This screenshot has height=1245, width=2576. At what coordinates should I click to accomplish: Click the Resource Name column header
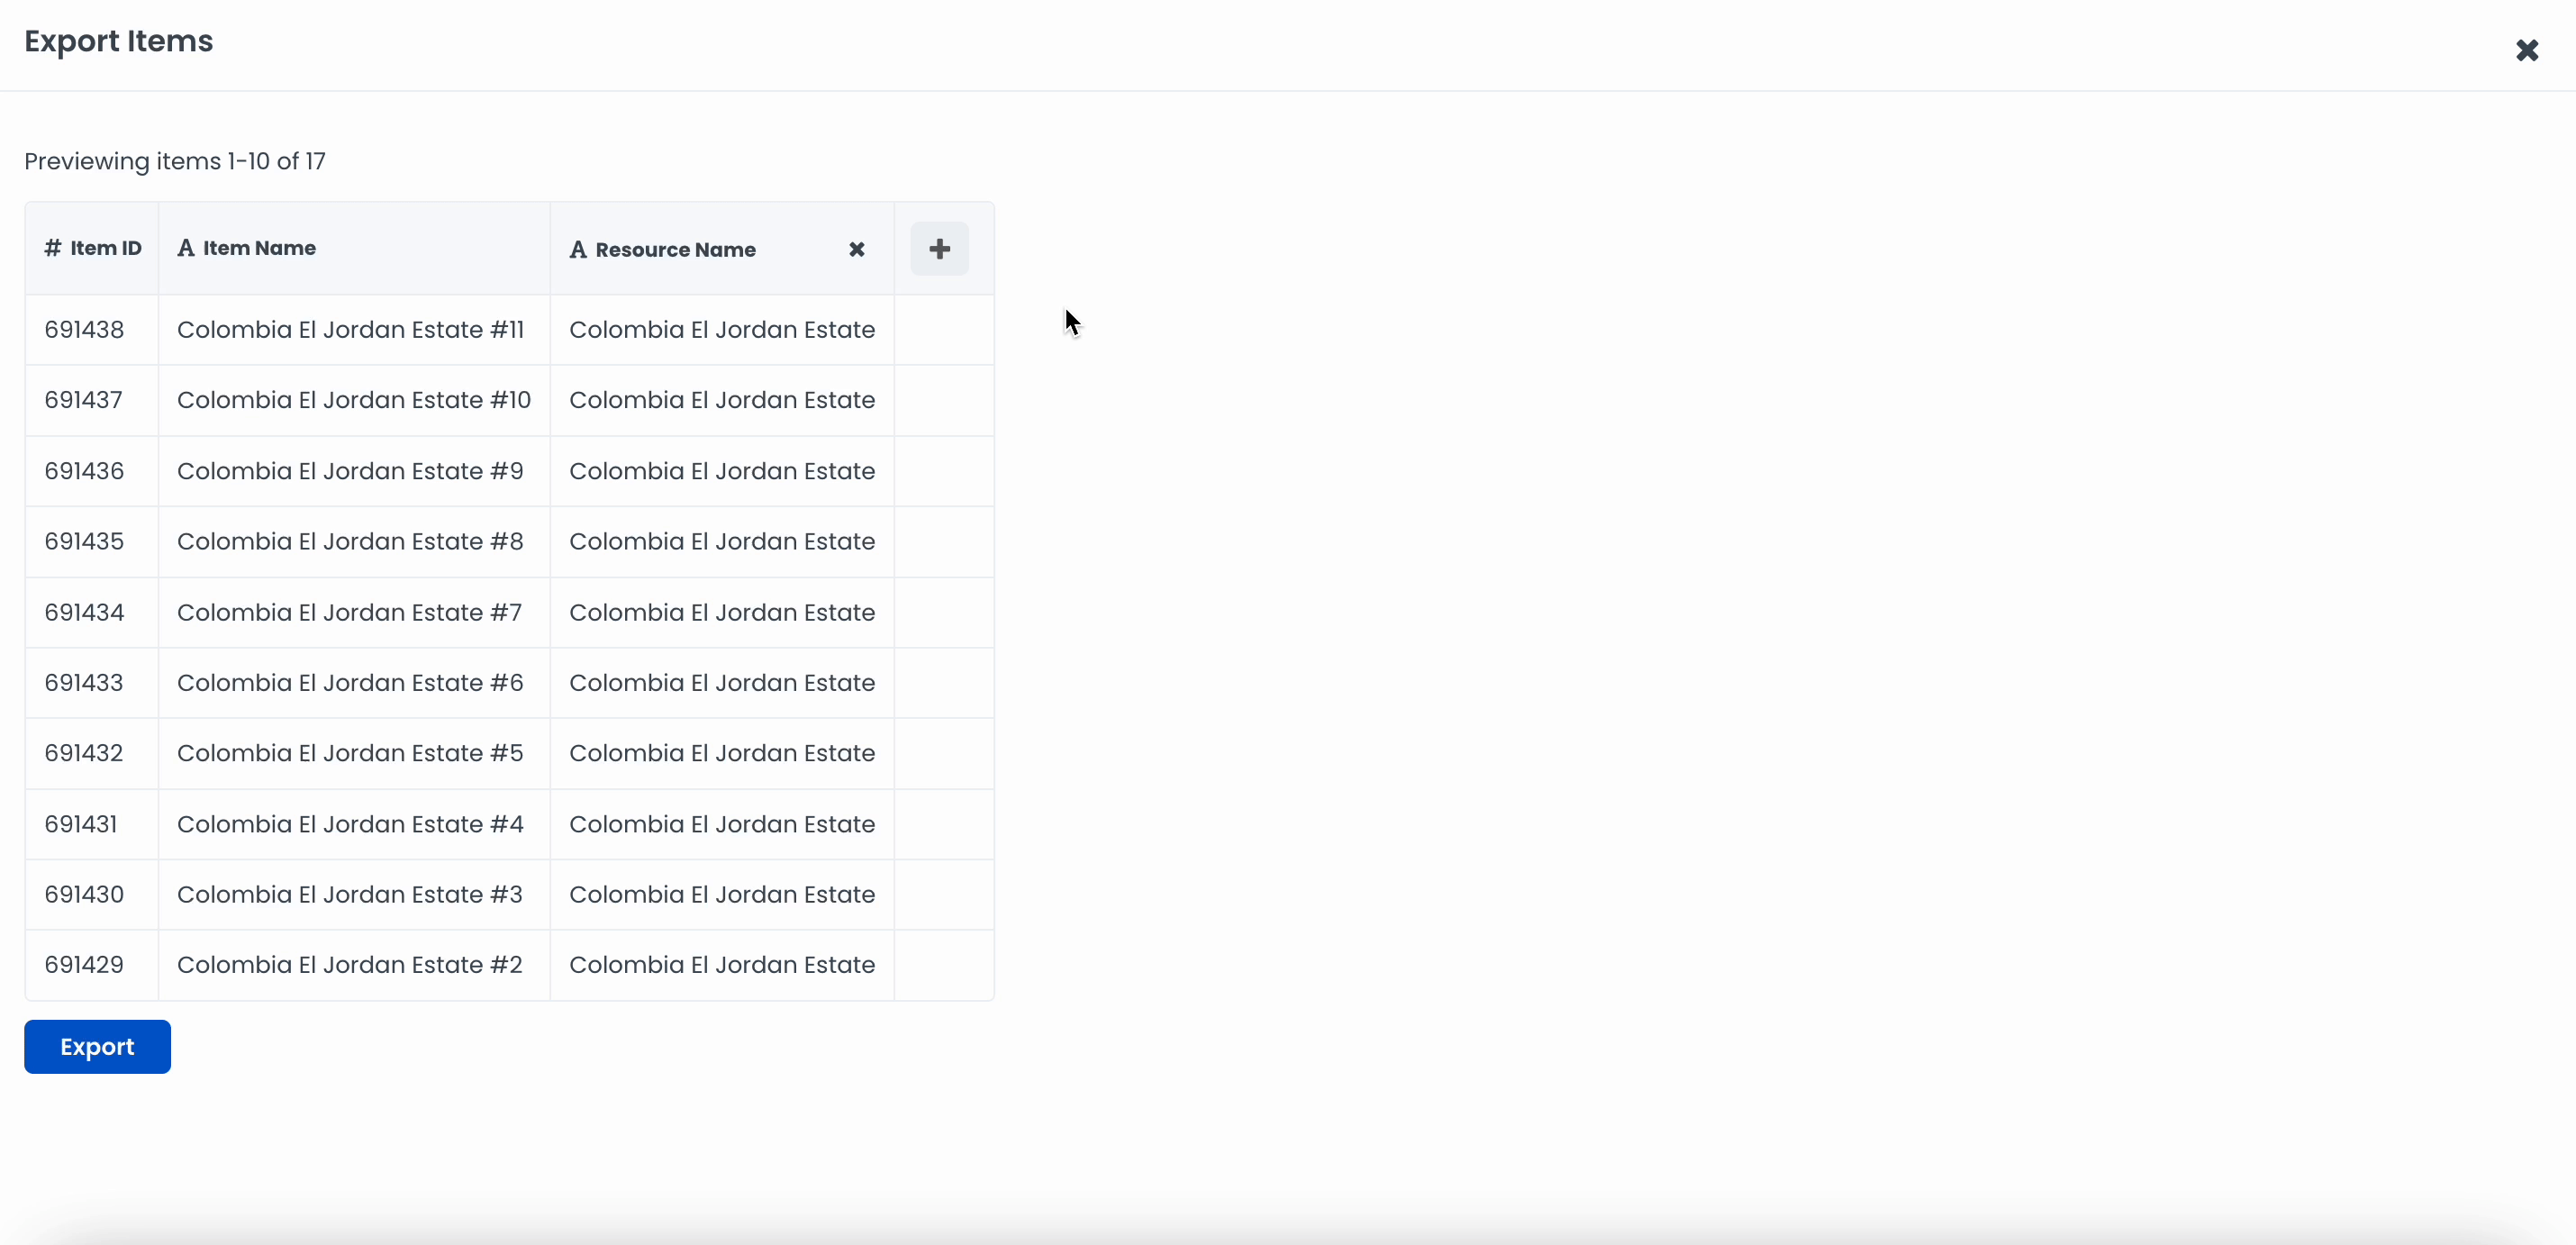tap(675, 250)
